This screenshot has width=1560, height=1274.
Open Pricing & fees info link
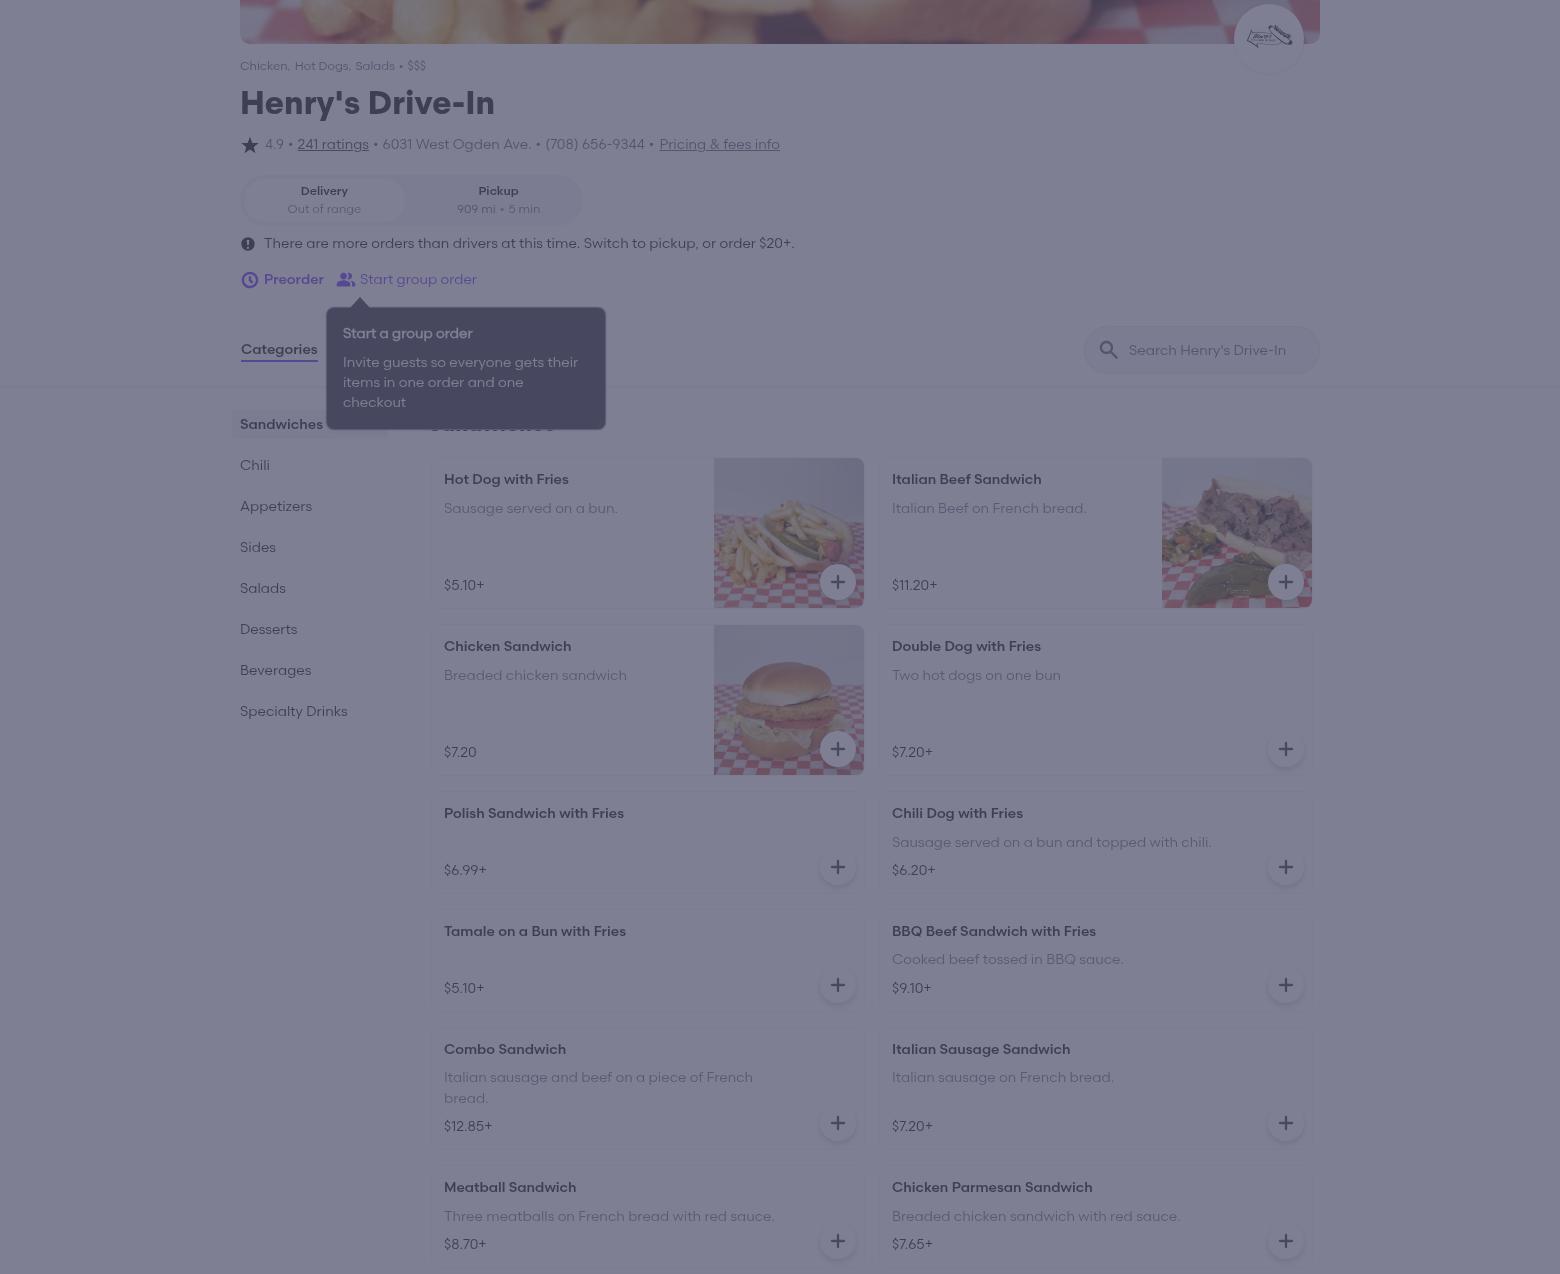tap(719, 144)
